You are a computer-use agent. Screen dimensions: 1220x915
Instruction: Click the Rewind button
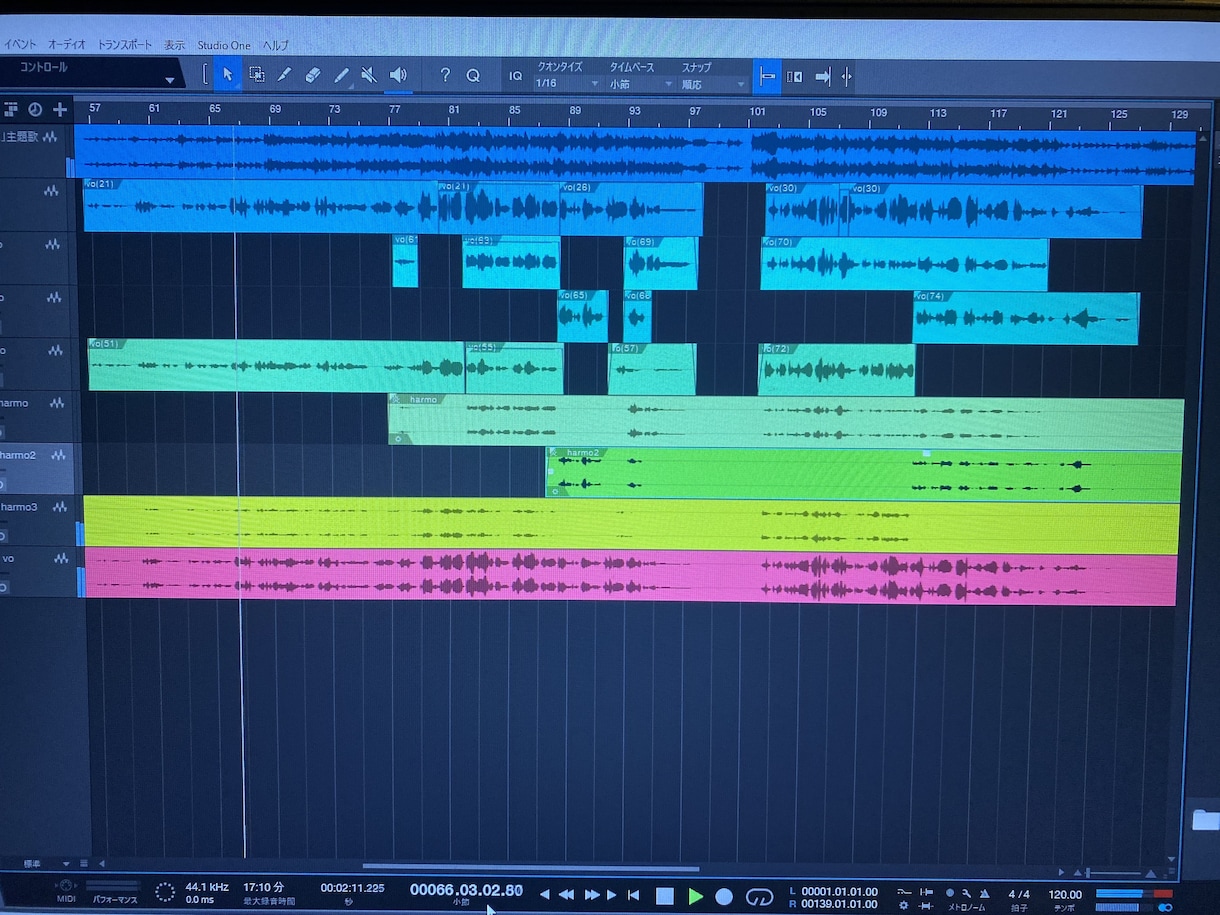[566, 895]
